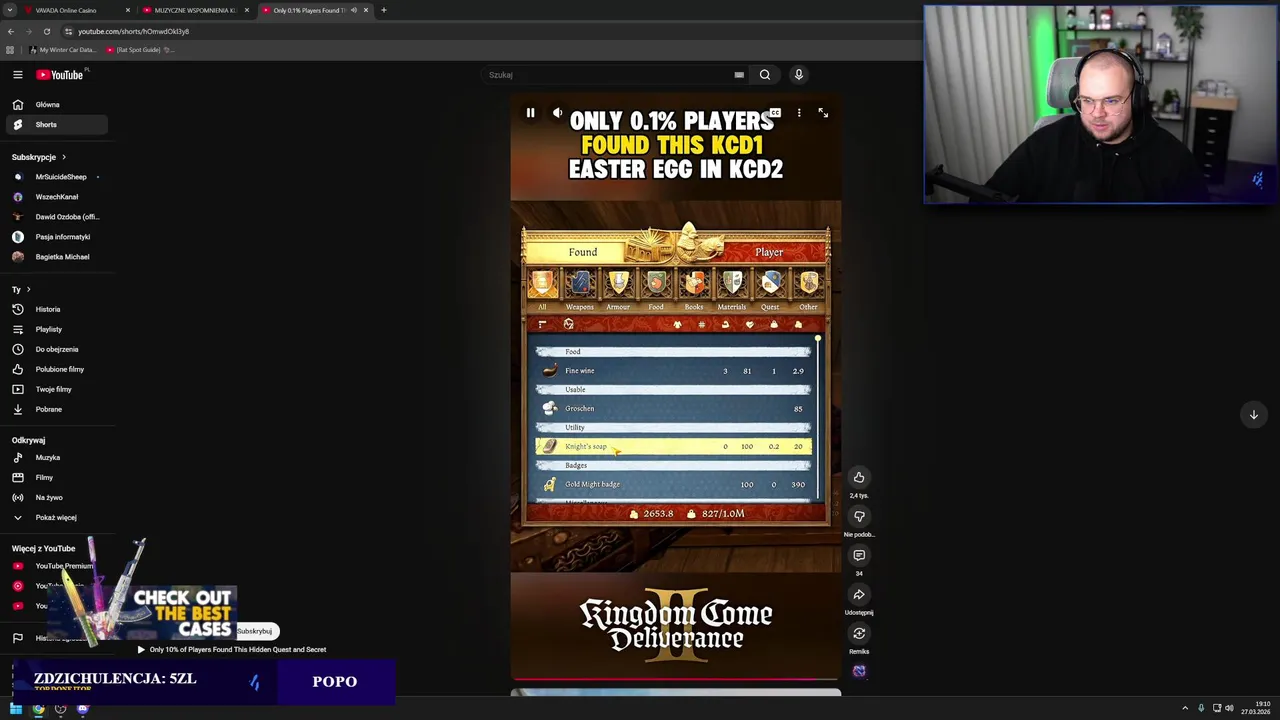Open Chrome from the taskbar
The width and height of the screenshot is (1280, 720).
click(38, 709)
